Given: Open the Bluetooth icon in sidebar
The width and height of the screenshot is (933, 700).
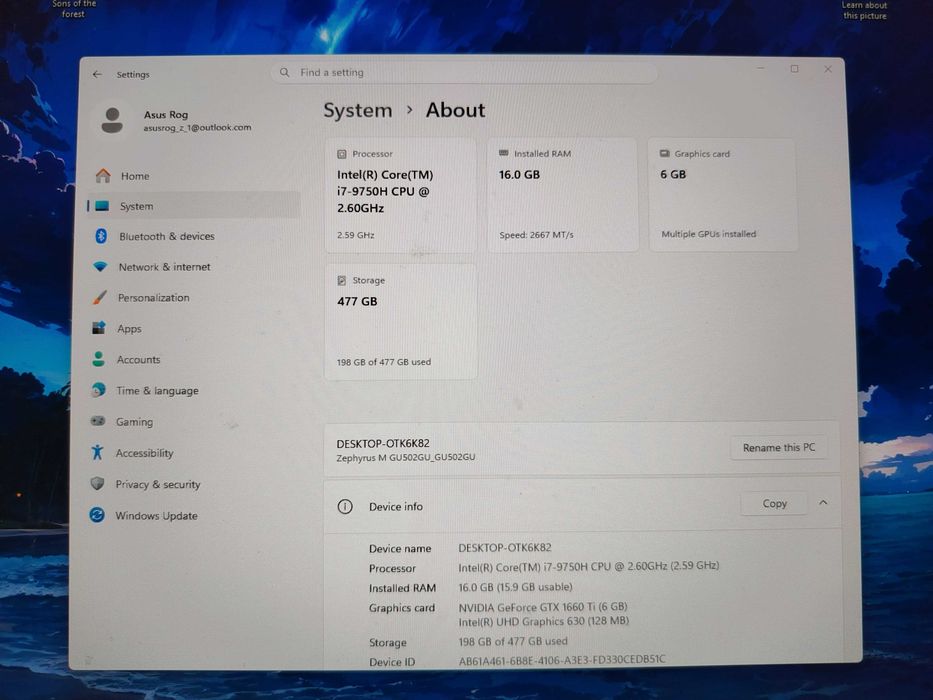Looking at the screenshot, I should click(101, 236).
